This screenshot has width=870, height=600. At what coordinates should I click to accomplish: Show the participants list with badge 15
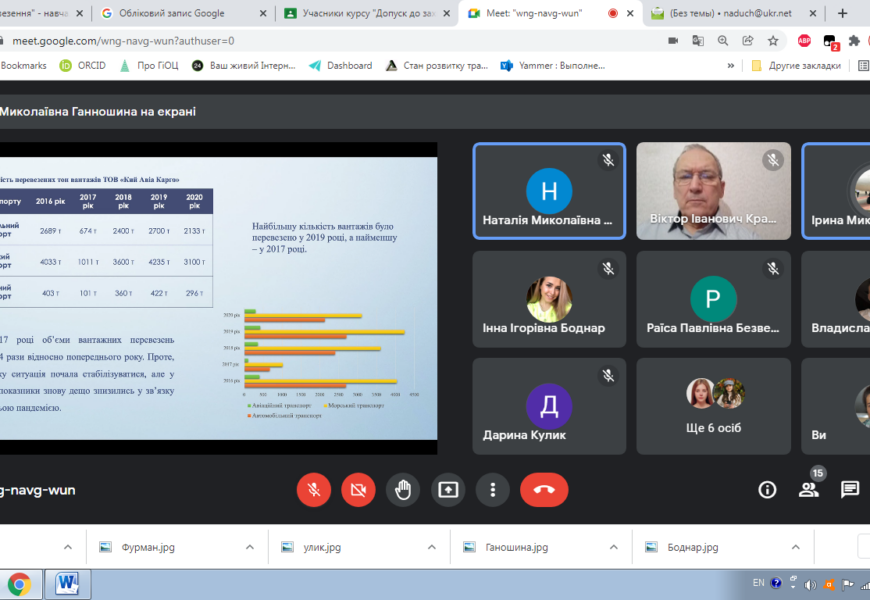coord(809,489)
